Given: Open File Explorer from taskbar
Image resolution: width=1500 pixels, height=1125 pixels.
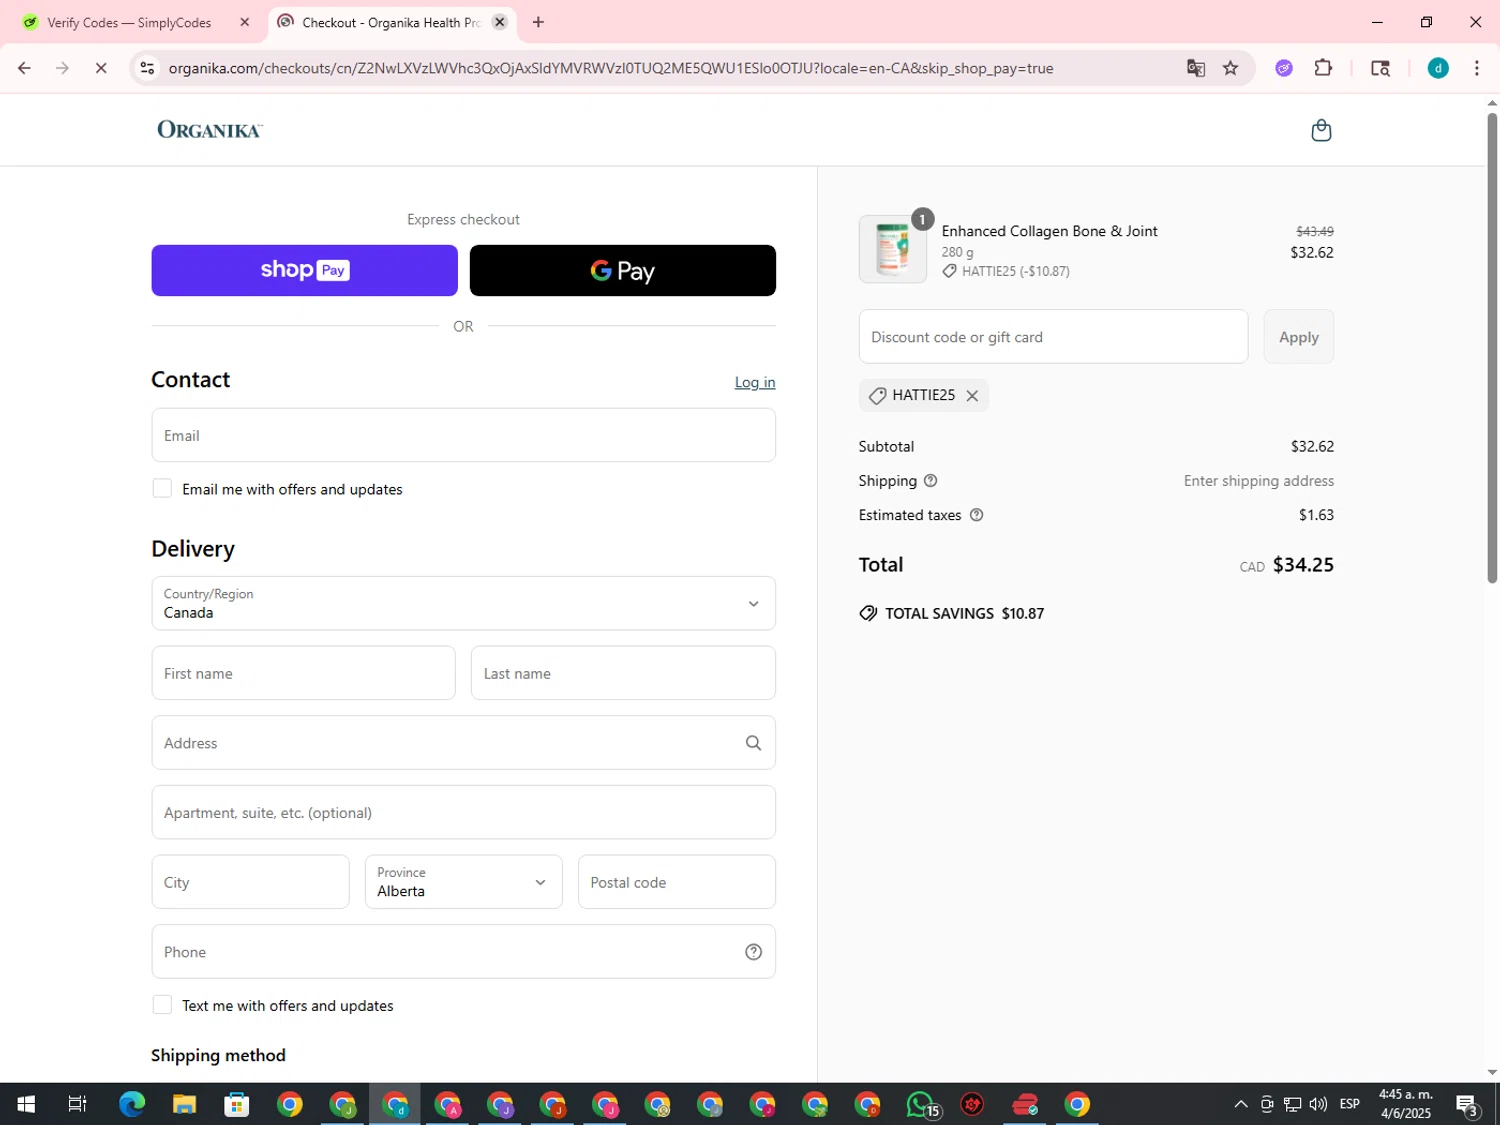Looking at the screenshot, I should 184,1104.
